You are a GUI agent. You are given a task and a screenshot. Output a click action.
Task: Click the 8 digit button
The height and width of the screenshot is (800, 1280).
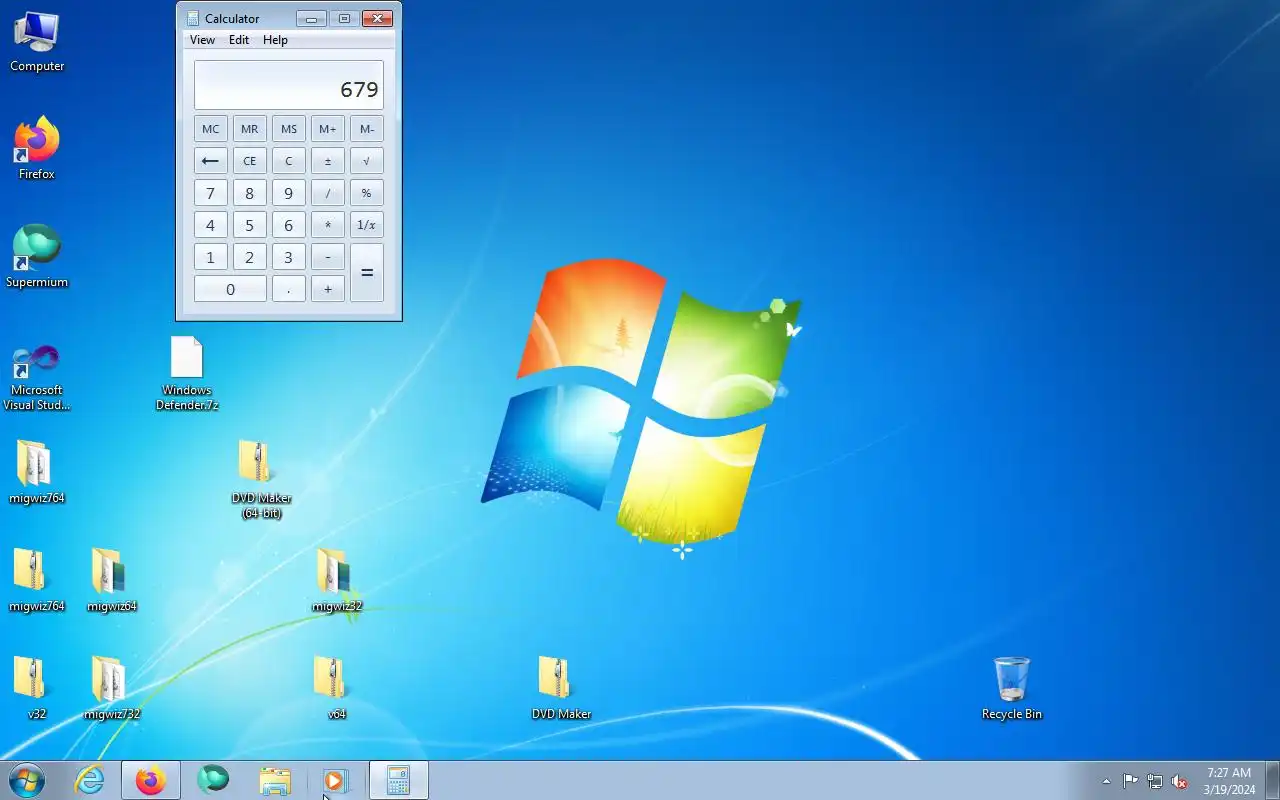click(249, 193)
